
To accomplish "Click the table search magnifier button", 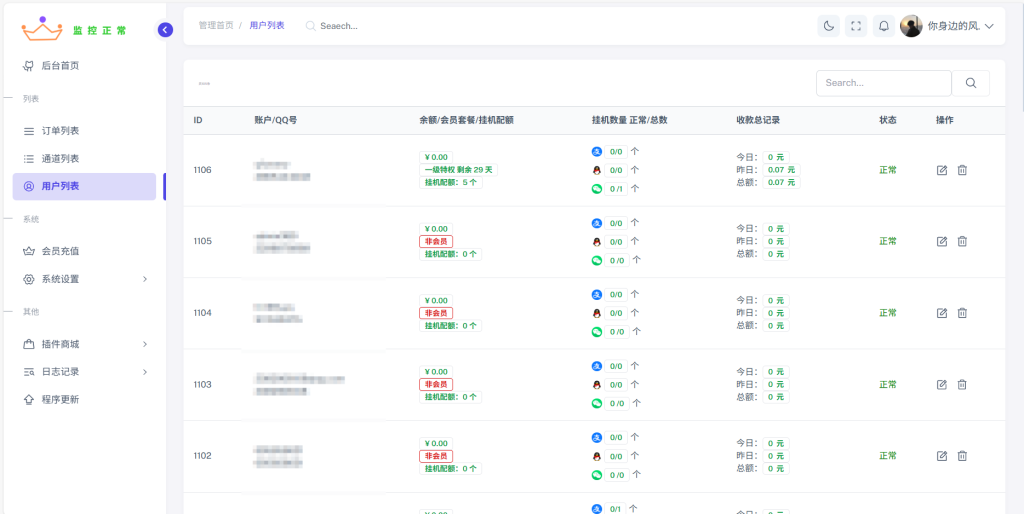I will (970, 83).
